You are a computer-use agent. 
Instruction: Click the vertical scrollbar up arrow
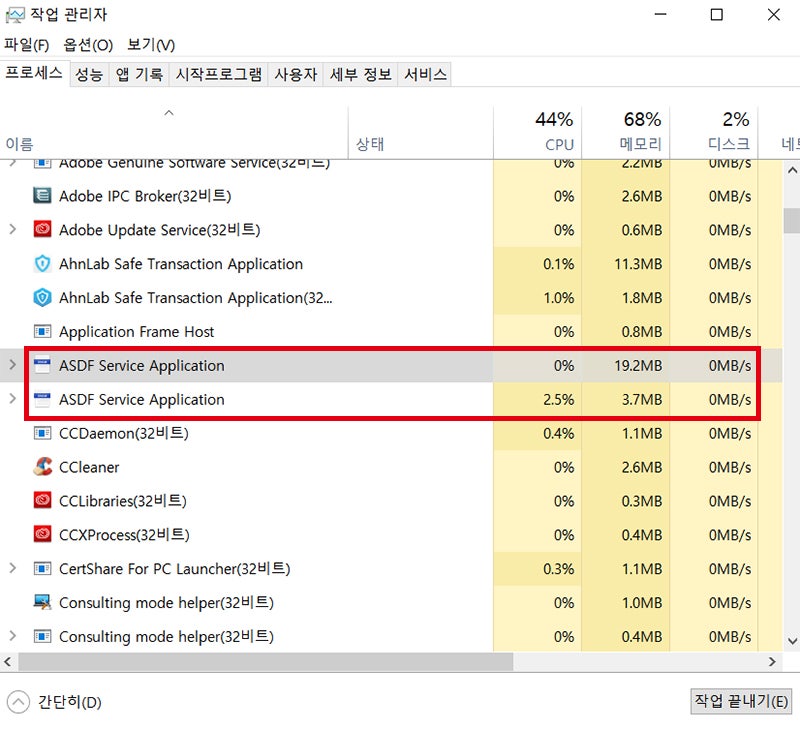[x=791, y=170]
